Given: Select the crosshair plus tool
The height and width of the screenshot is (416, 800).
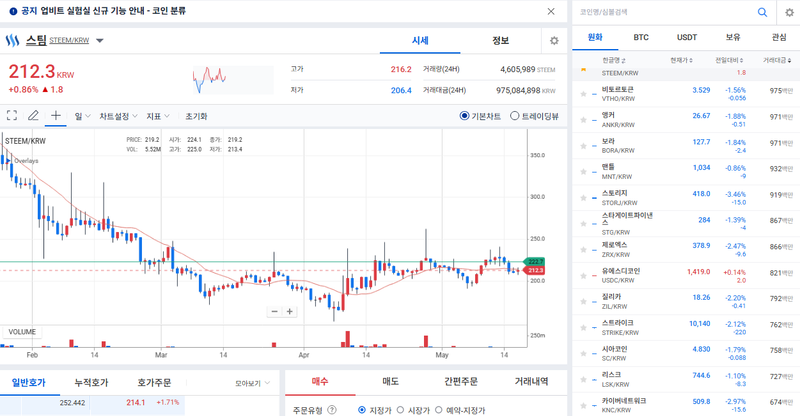Looking at the screenshot, I should coord(56,115).
